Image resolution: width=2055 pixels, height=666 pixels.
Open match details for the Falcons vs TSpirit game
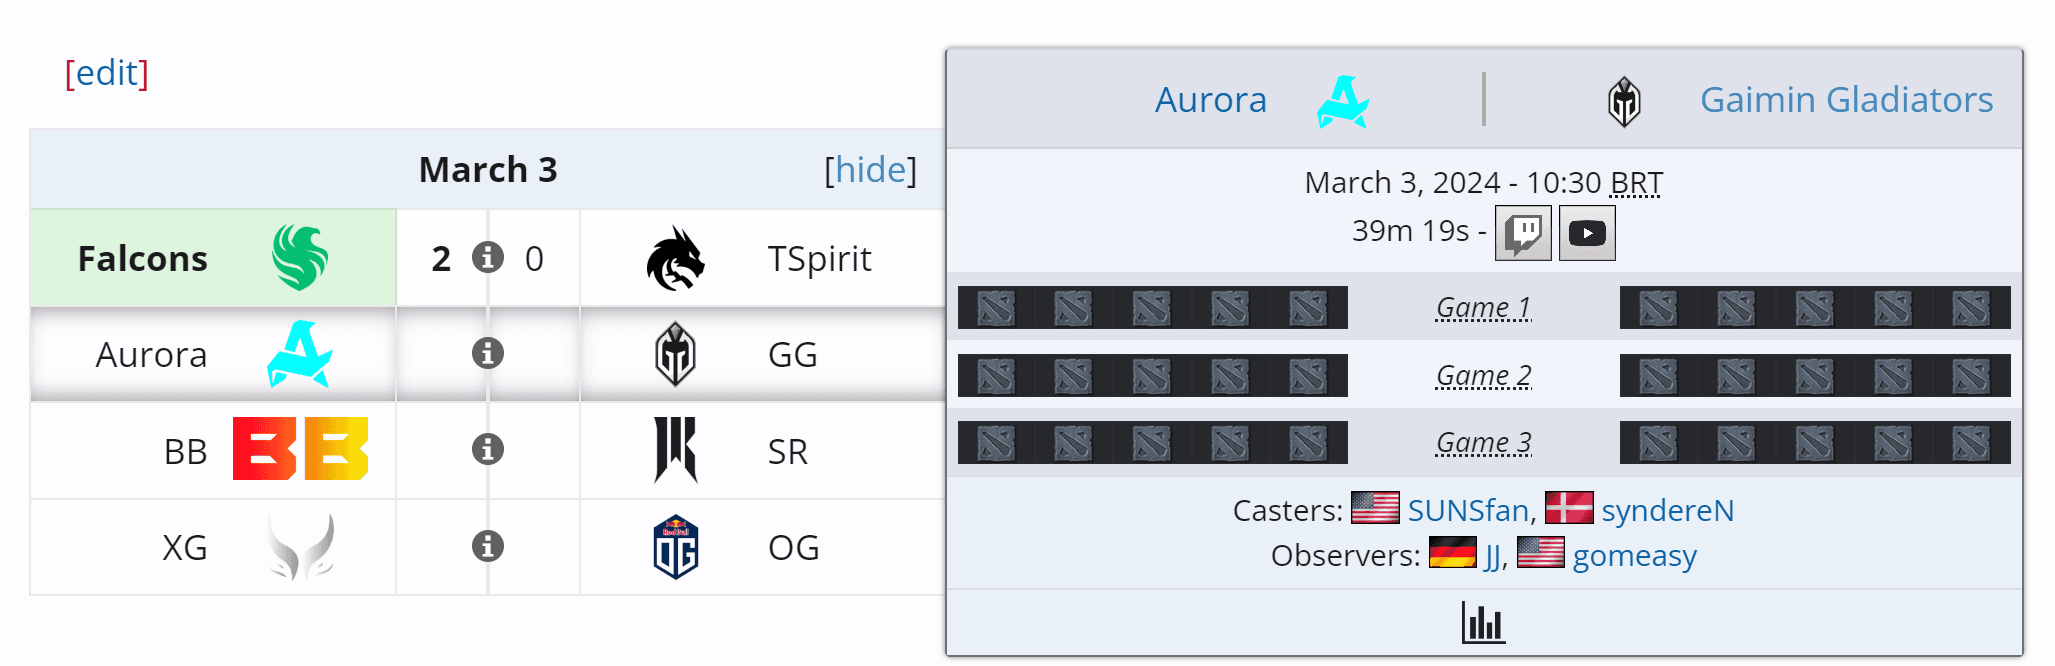(487, 257)
